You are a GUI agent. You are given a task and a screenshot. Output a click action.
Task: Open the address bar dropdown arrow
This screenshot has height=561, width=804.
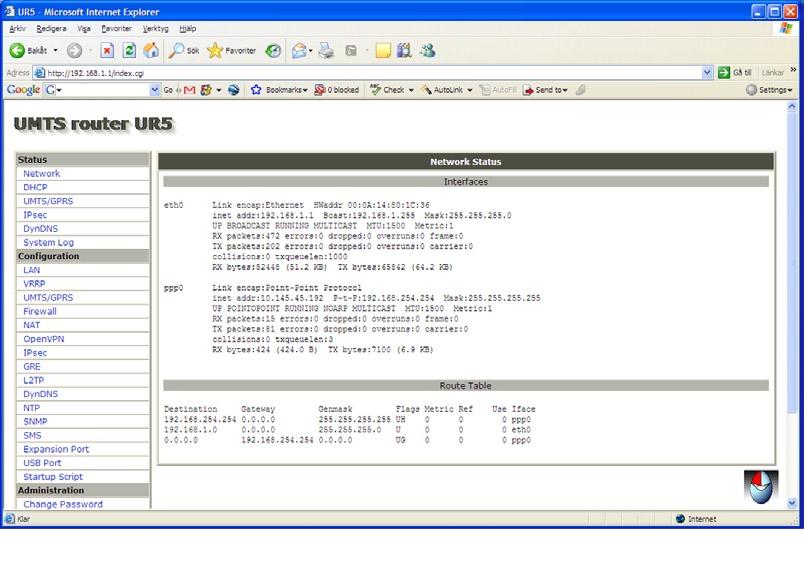[x=707, y=72]
